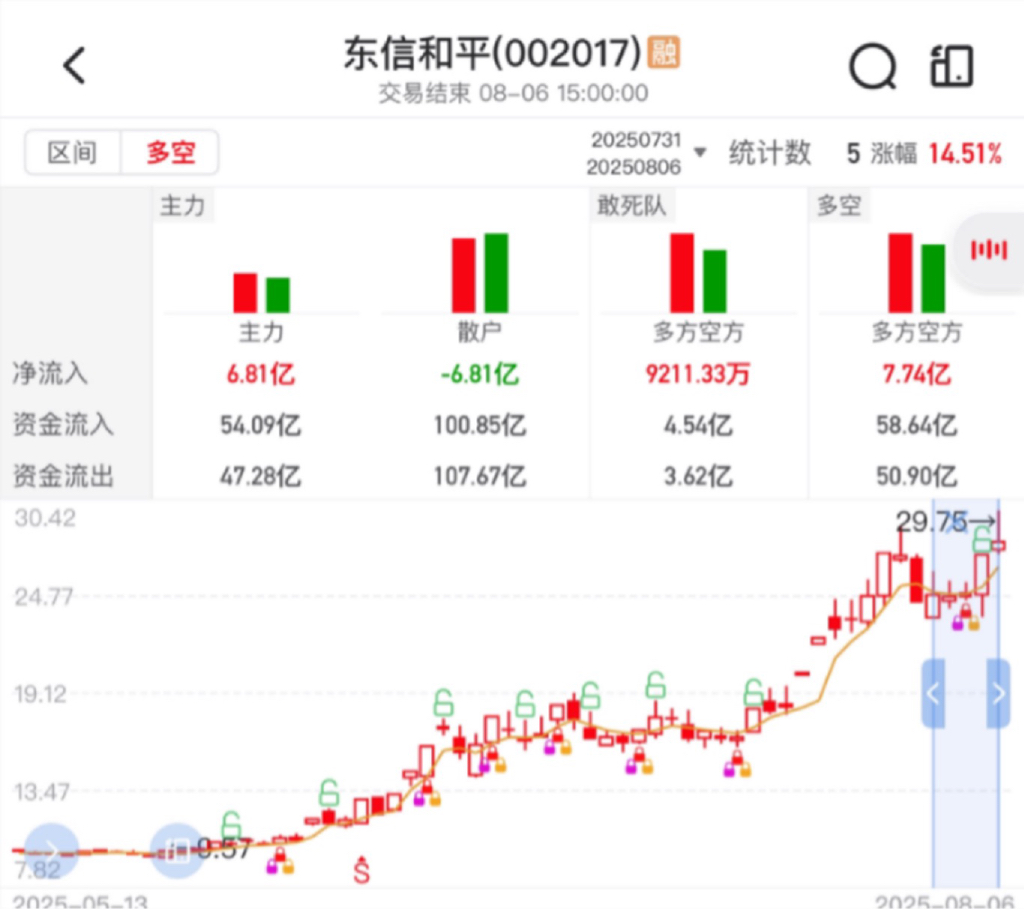Tap the 资金流出 row label

coord(63,476)
